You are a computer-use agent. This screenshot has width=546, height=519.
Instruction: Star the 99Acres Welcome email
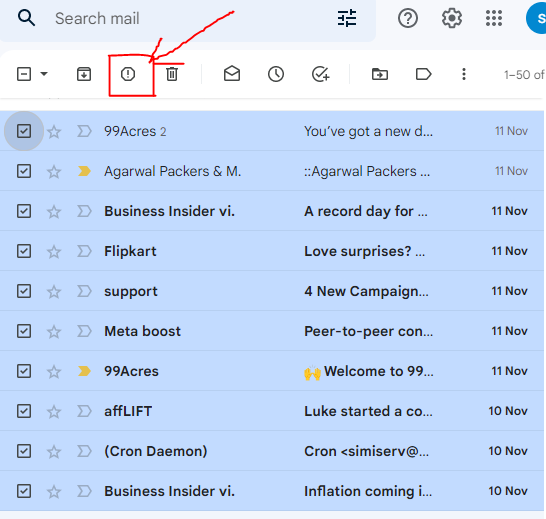pos(54,372)
